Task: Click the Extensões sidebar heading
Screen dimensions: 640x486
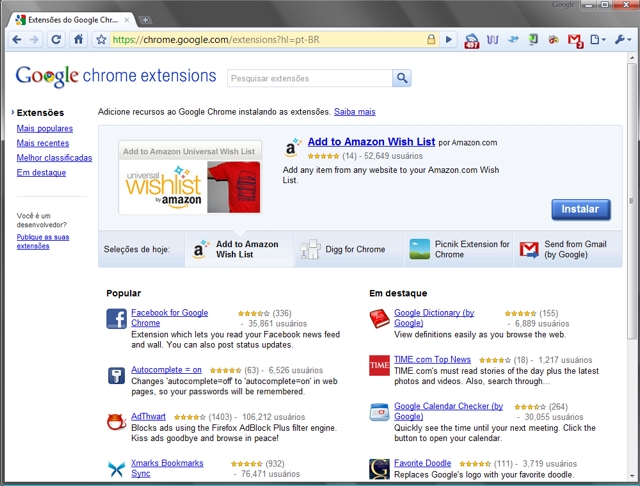Action: point(40,113)
